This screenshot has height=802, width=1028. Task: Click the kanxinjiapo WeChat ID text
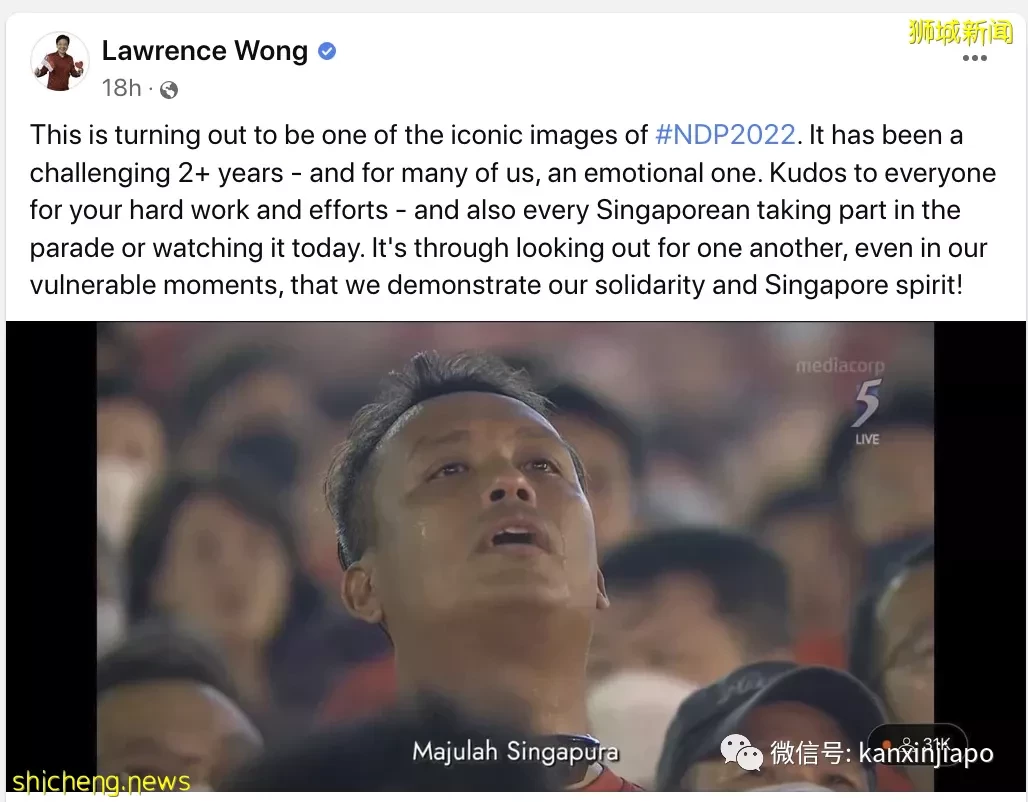click(x=926, y=753)
